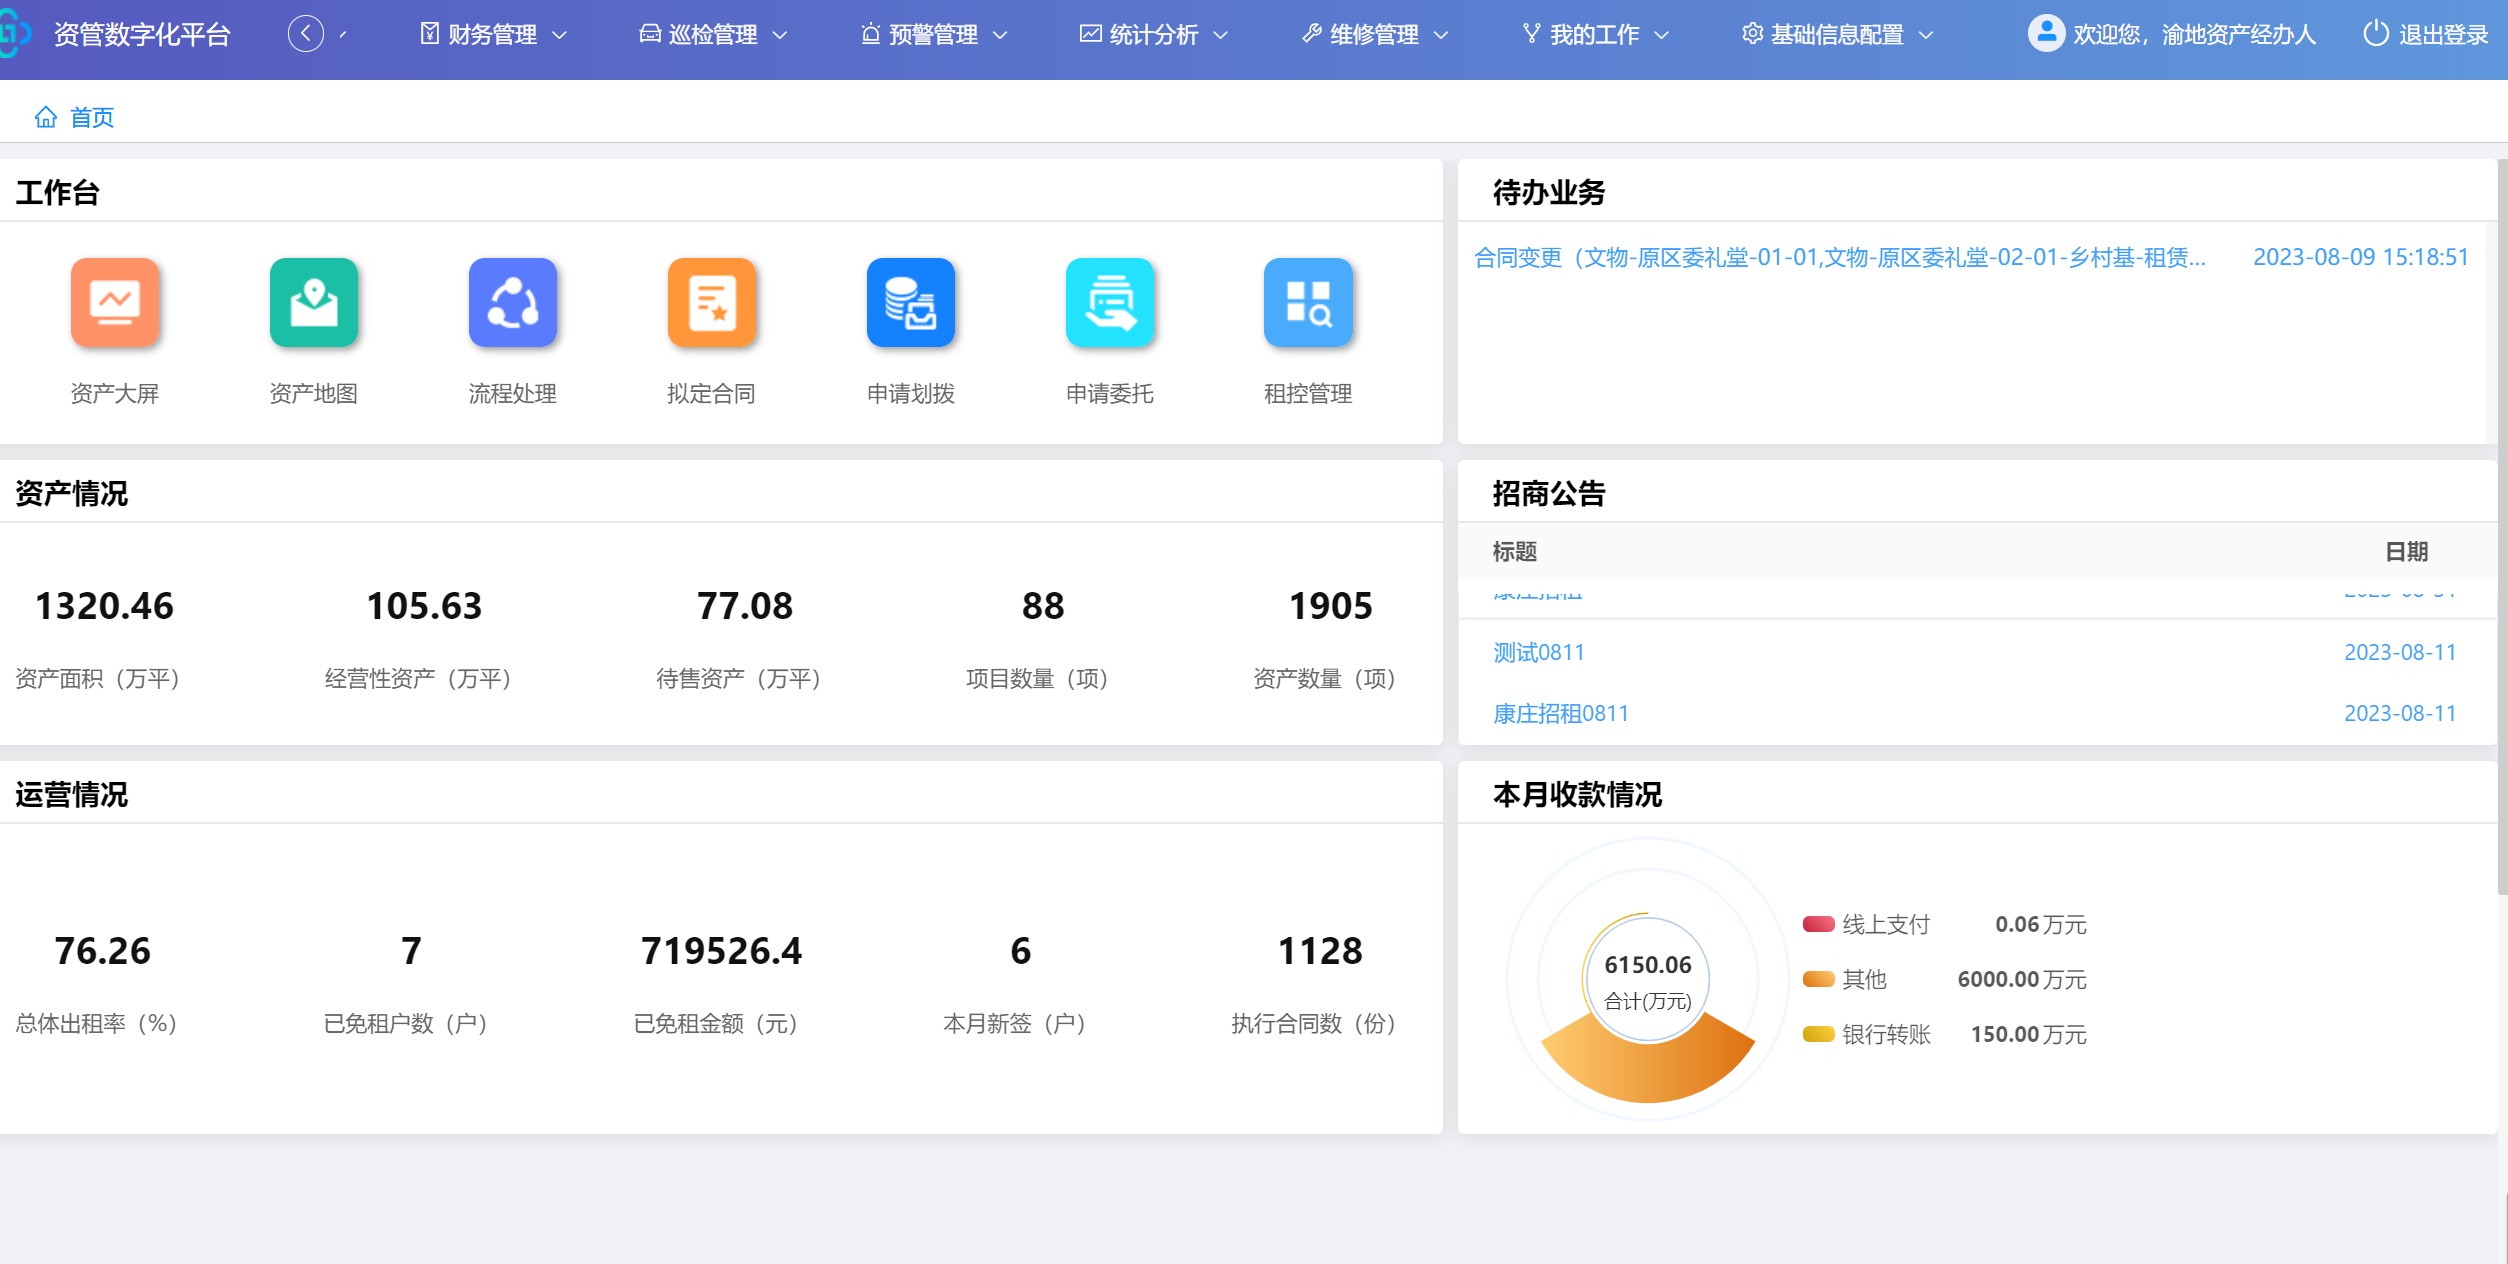Click the 77.08 待售资产 value
Image resolution: width=2508 pixels, height=1264 pixels.
[745, 606]
